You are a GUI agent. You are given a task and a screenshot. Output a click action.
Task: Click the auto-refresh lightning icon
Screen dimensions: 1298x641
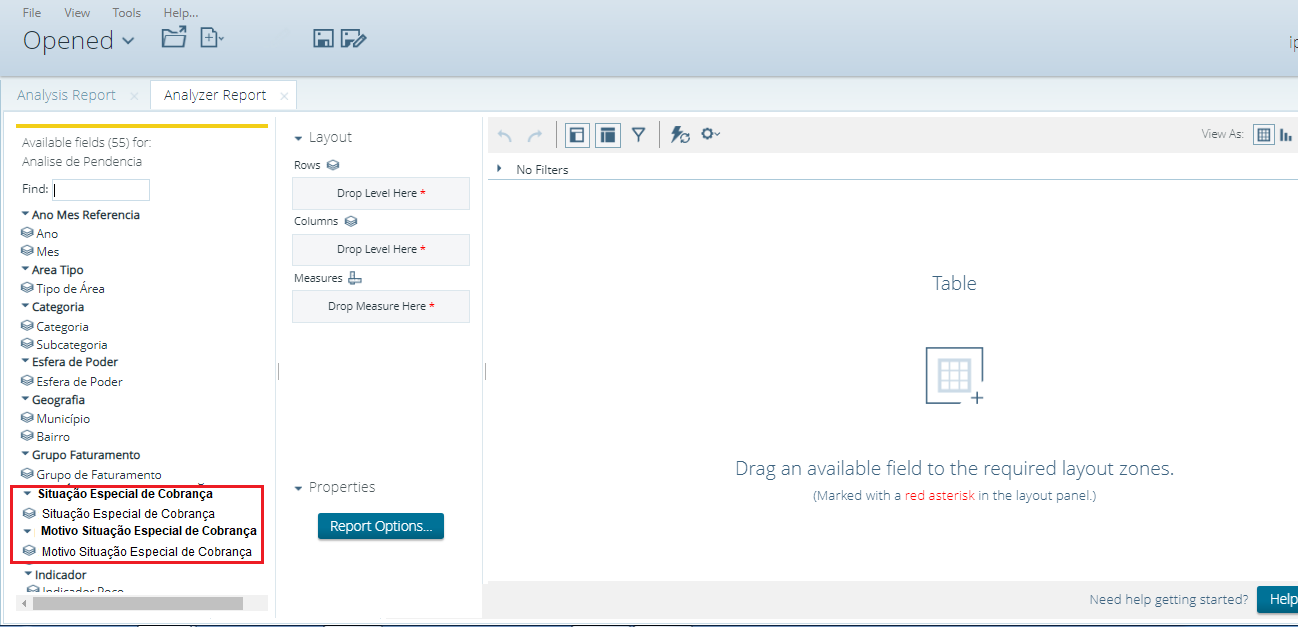pyautogui.click(x=681, y=134)
